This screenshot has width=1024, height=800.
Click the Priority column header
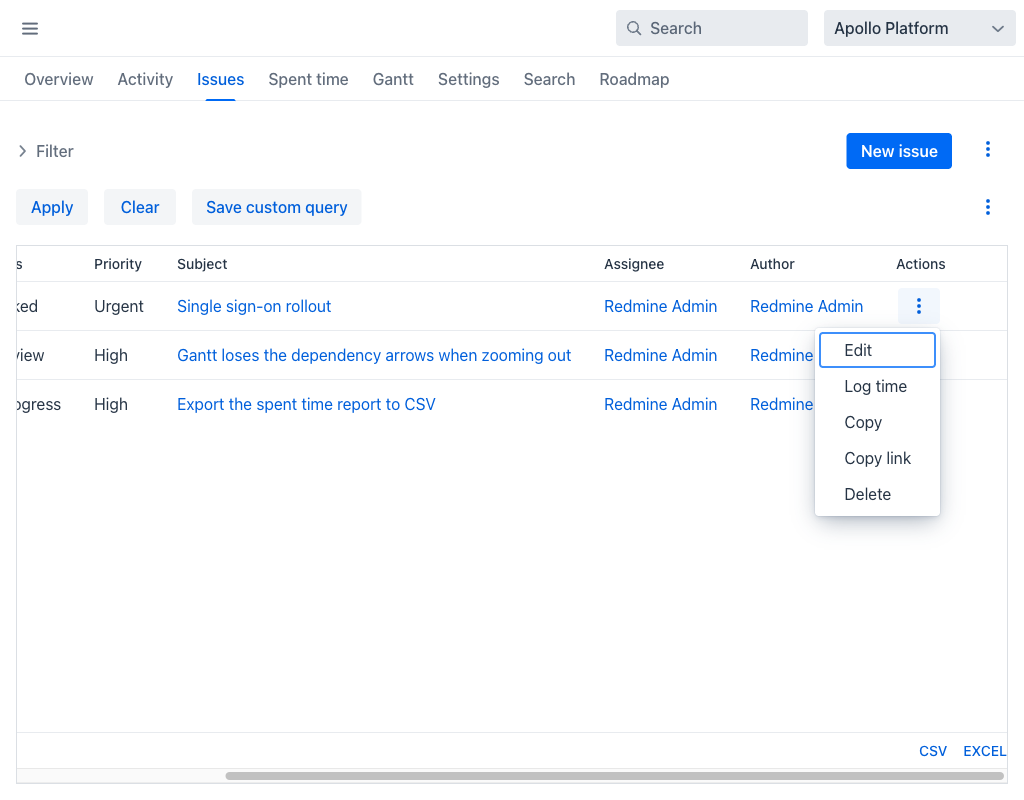click(x=118, y=264)
